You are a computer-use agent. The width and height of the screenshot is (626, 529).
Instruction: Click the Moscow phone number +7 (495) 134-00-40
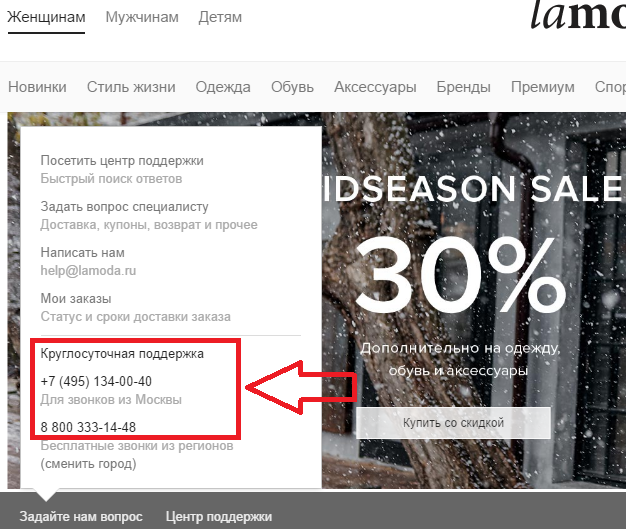click(x=96, y=381)
